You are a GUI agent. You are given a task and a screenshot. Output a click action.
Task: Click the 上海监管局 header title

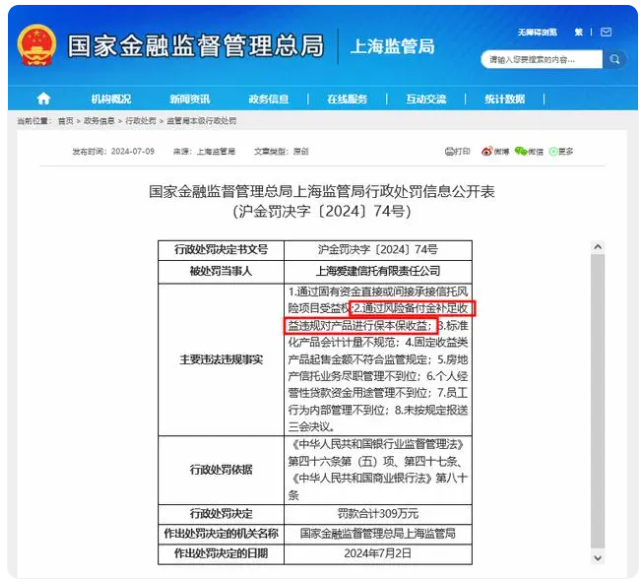coord(392,46)
